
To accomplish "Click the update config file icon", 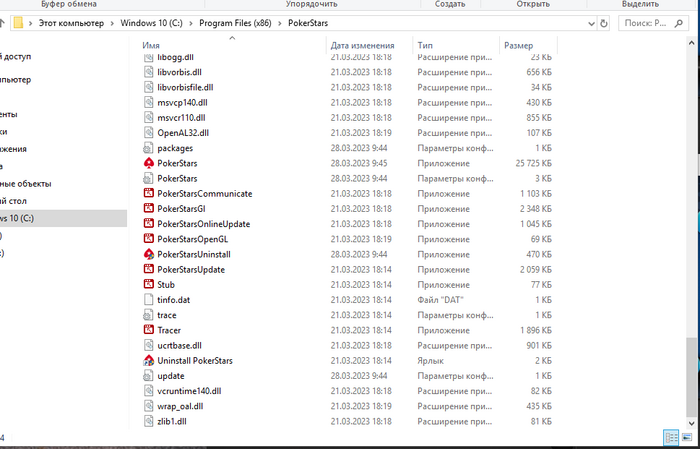I will click(149, 376).
